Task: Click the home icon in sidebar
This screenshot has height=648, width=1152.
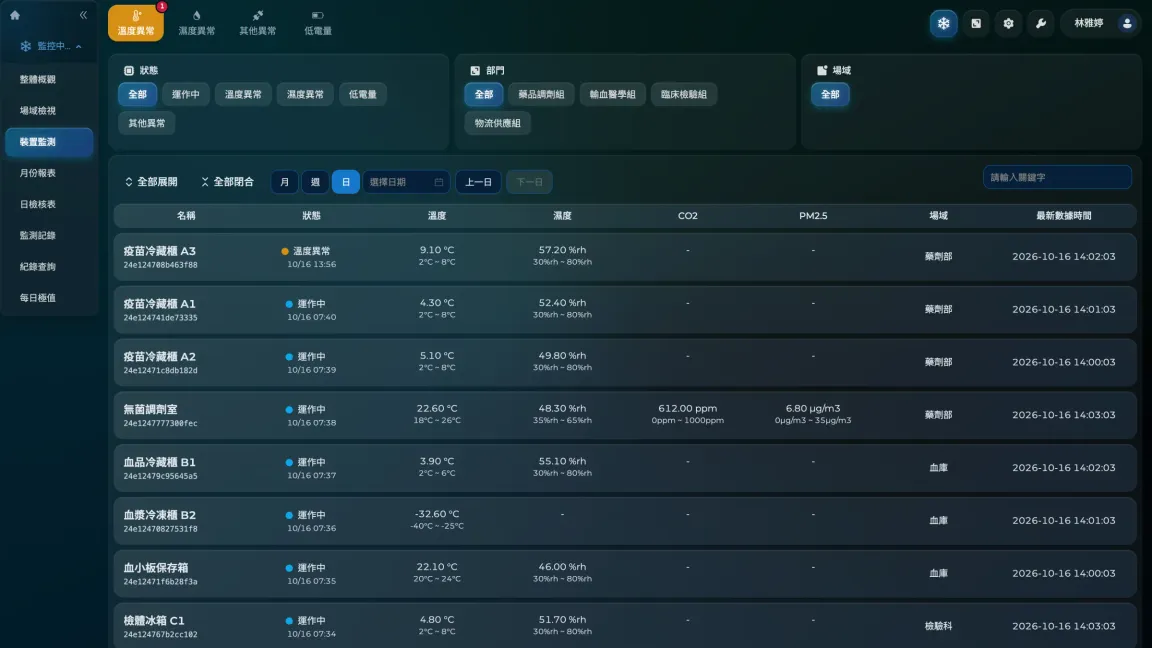Action: pyautogui.click(x=15, y=15)
